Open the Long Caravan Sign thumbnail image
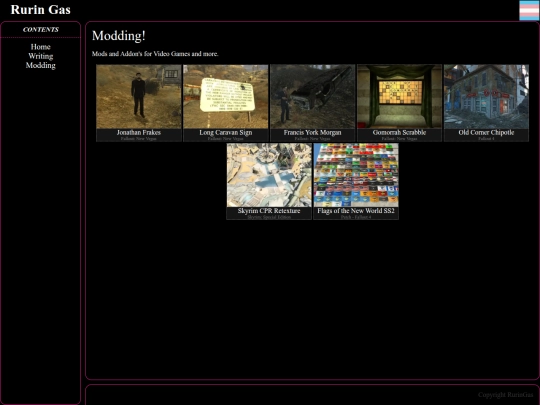The height and width of the screenshot is (405, 540). (x=226, y=97)
